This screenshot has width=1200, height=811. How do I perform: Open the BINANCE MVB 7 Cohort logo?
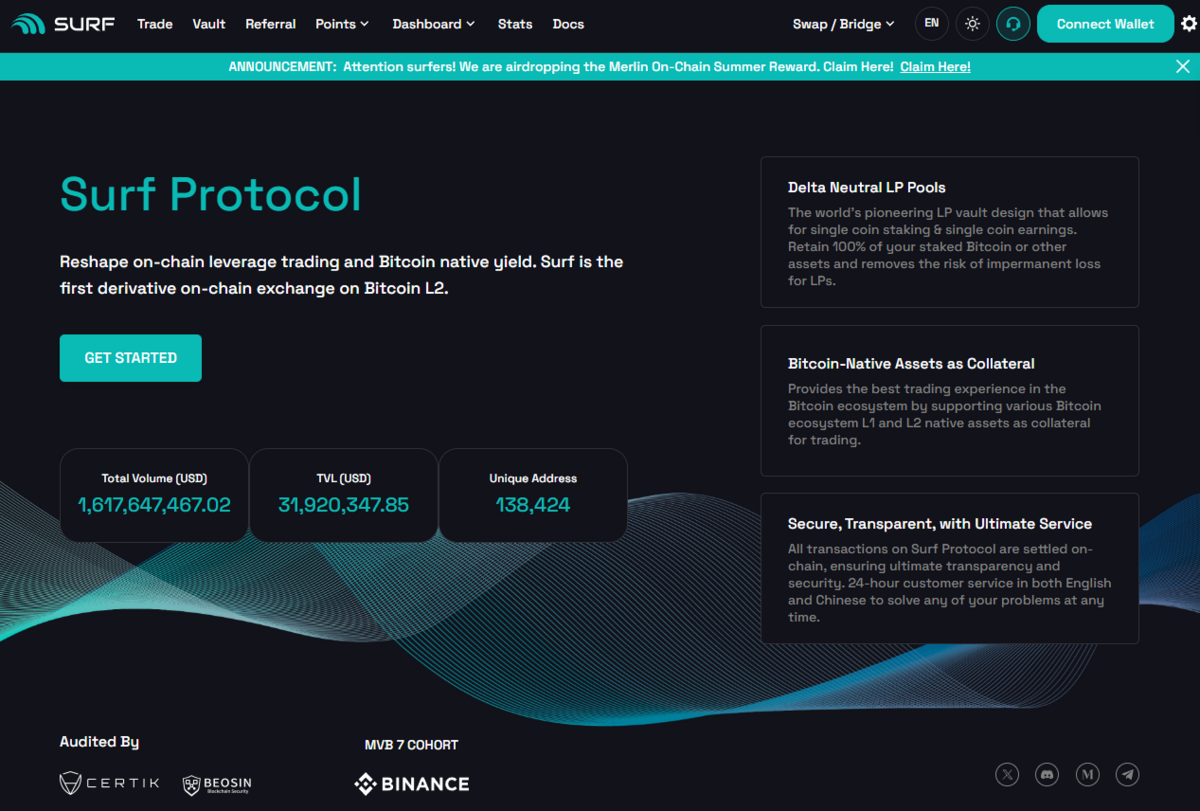coord(411,783)
